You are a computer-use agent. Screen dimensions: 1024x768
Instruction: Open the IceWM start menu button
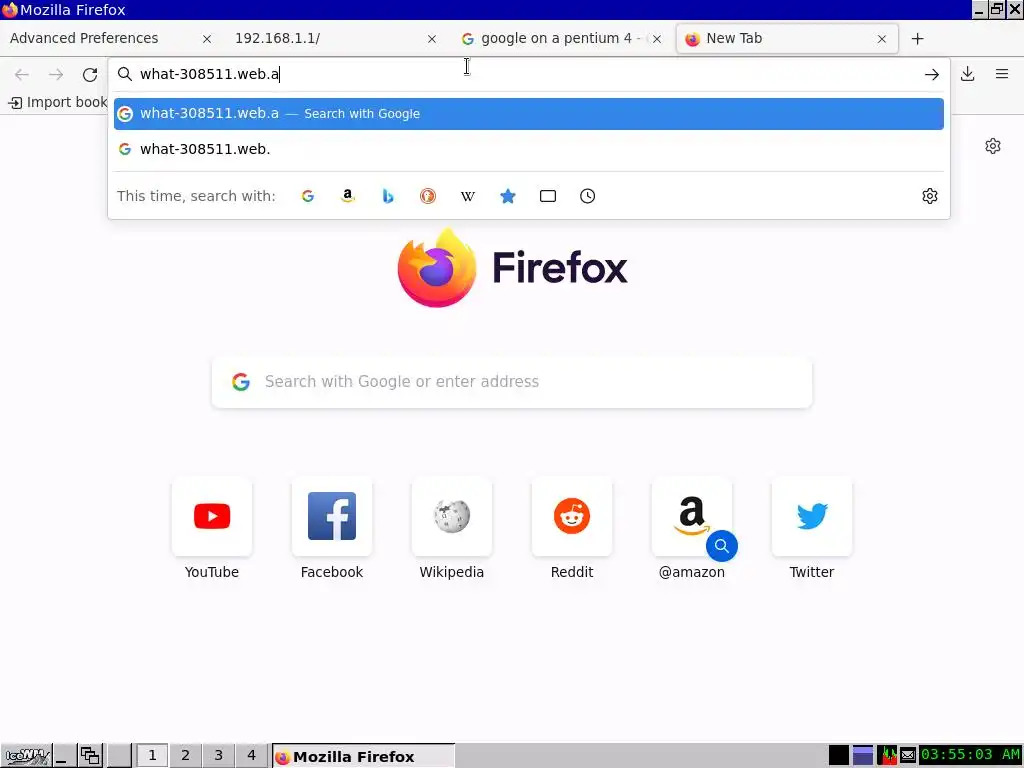(26, 756)
